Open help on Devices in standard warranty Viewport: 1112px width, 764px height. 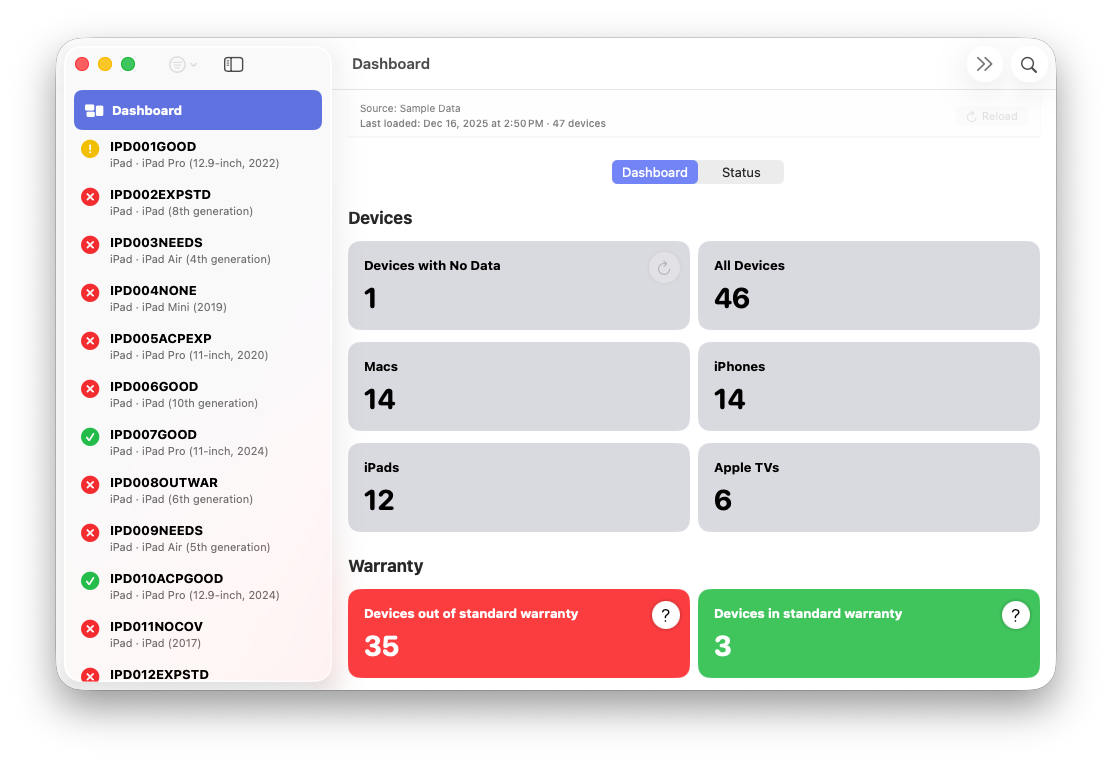[1016, 615]
